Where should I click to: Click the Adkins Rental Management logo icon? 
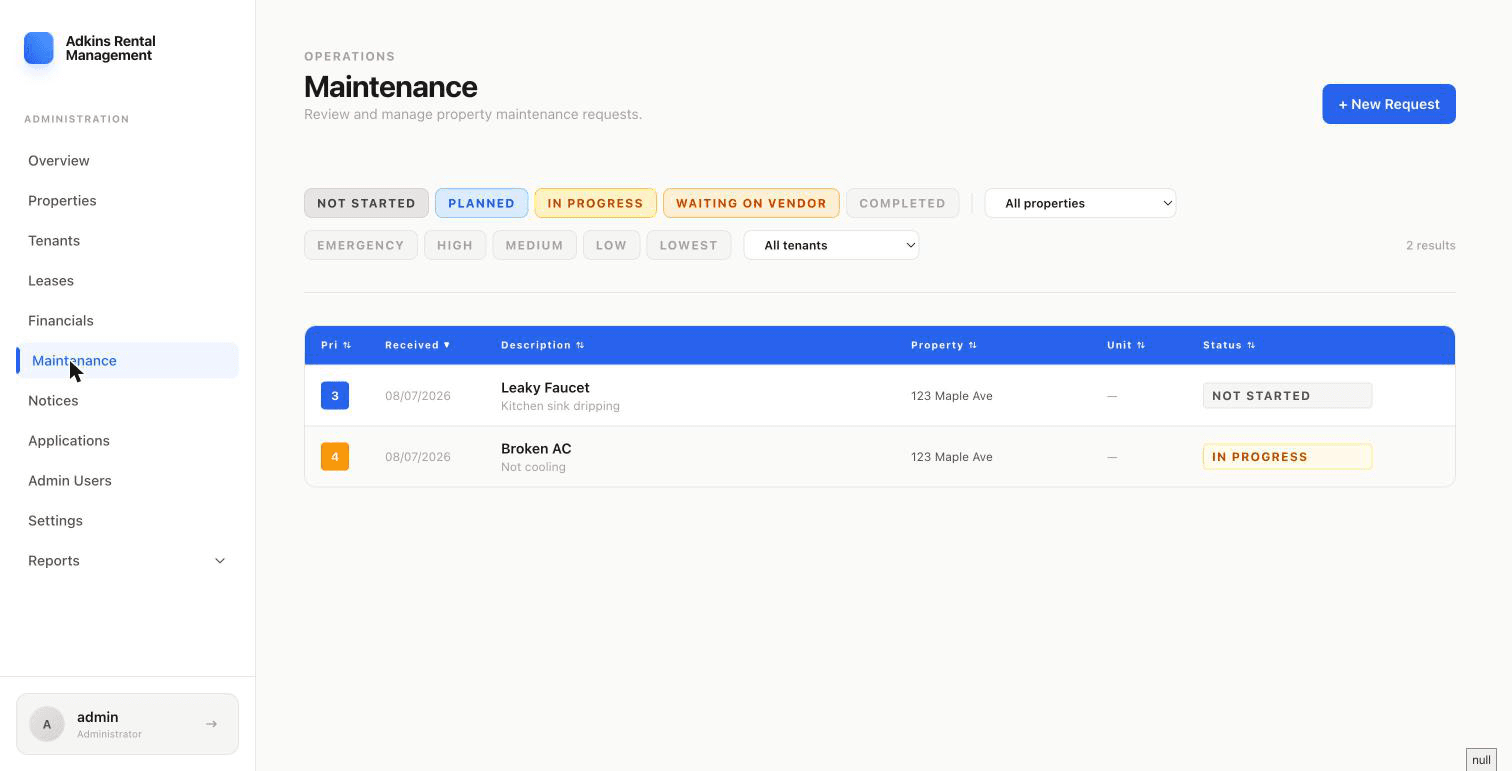click(x=39, y=48)
